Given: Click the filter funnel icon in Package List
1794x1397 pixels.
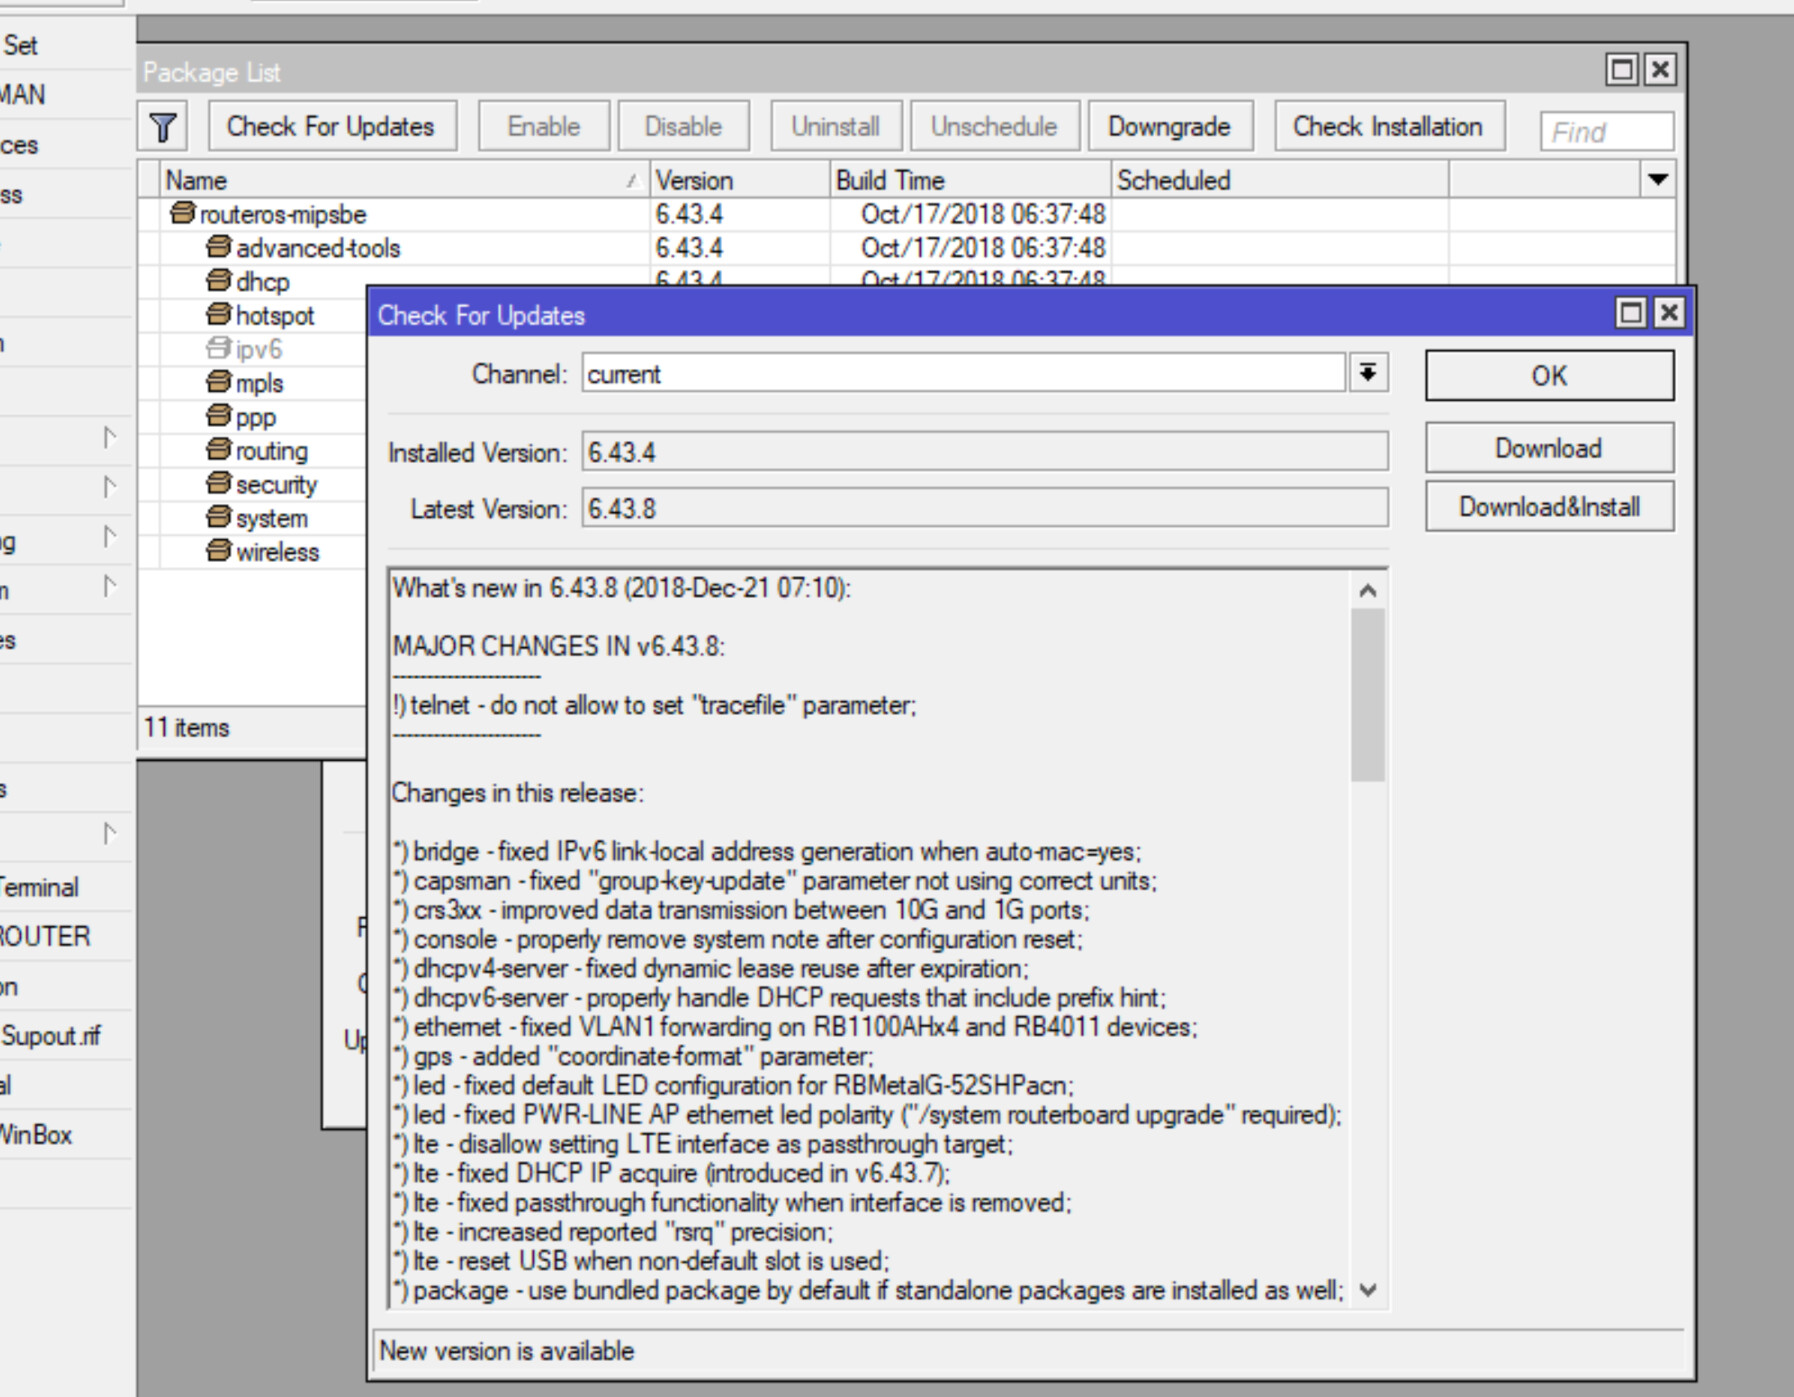Looking at the screenshot, I should pyautogui.click(x=163, y=127).
